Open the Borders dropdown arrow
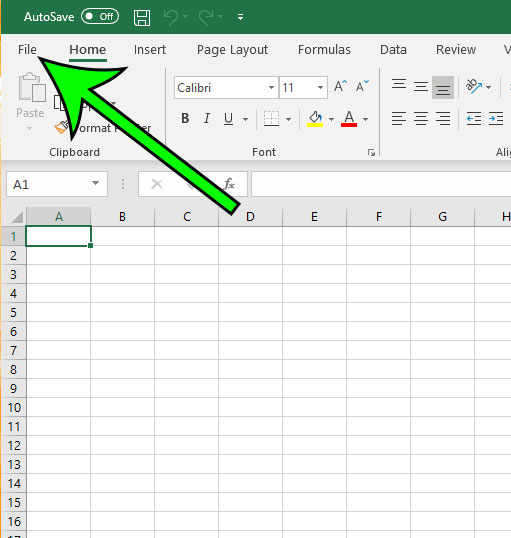This screenshot has height=538, width=511. point(288,119)
